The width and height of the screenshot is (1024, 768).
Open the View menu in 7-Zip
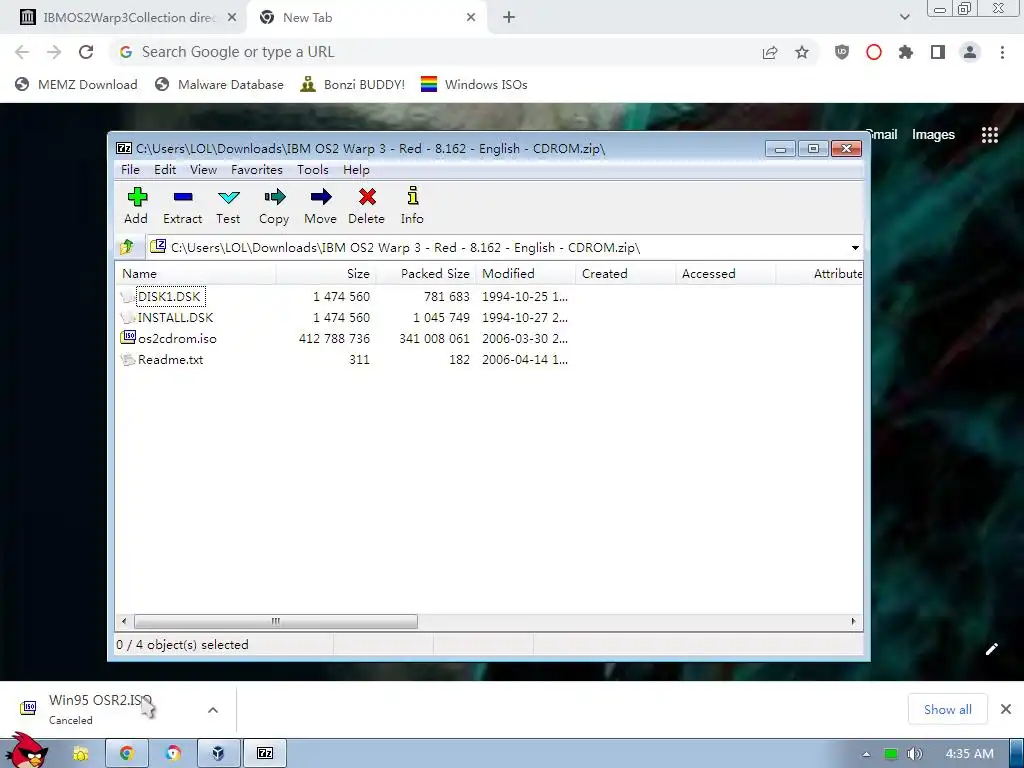pyautogui.click(x=203, y=170)
